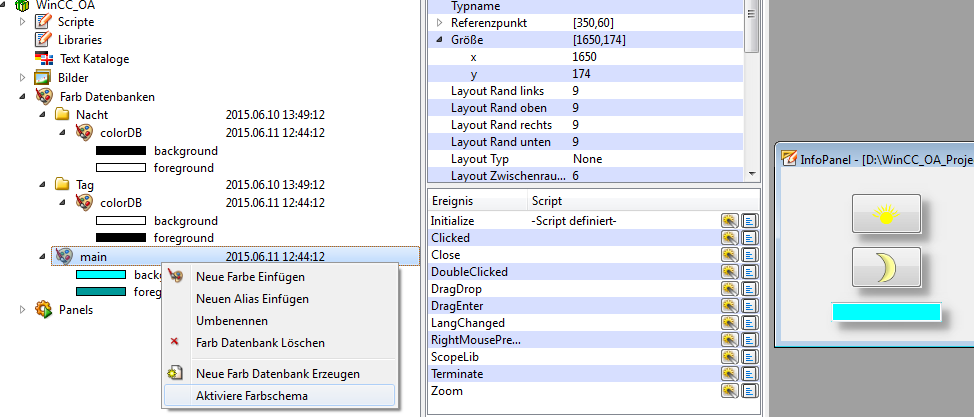Open script wizard icon for LangChanged event
The image size is (974, 417).
[x=729, y=323]
